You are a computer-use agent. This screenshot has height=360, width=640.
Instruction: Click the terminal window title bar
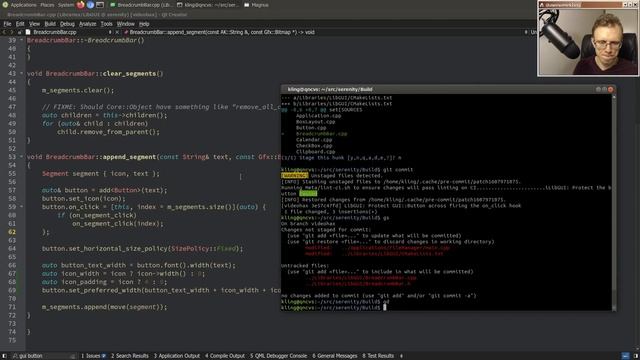click(448, 89)
